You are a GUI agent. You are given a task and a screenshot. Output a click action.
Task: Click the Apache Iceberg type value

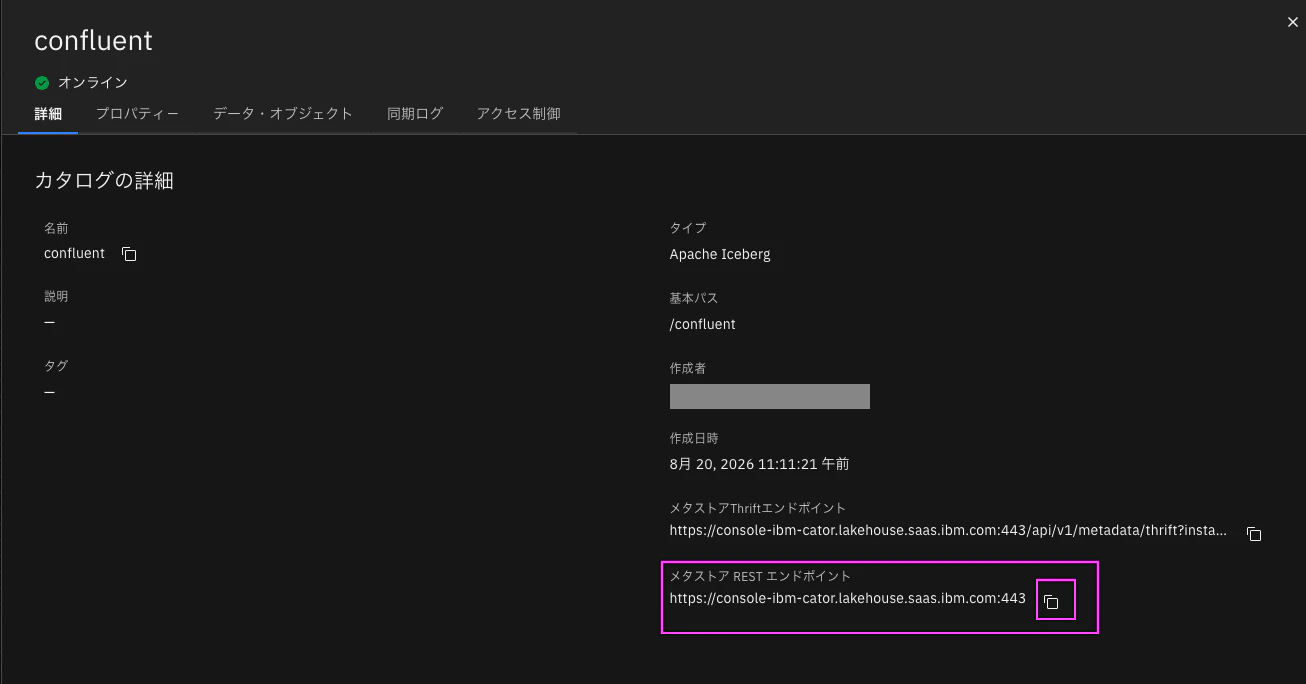point(720,254)
